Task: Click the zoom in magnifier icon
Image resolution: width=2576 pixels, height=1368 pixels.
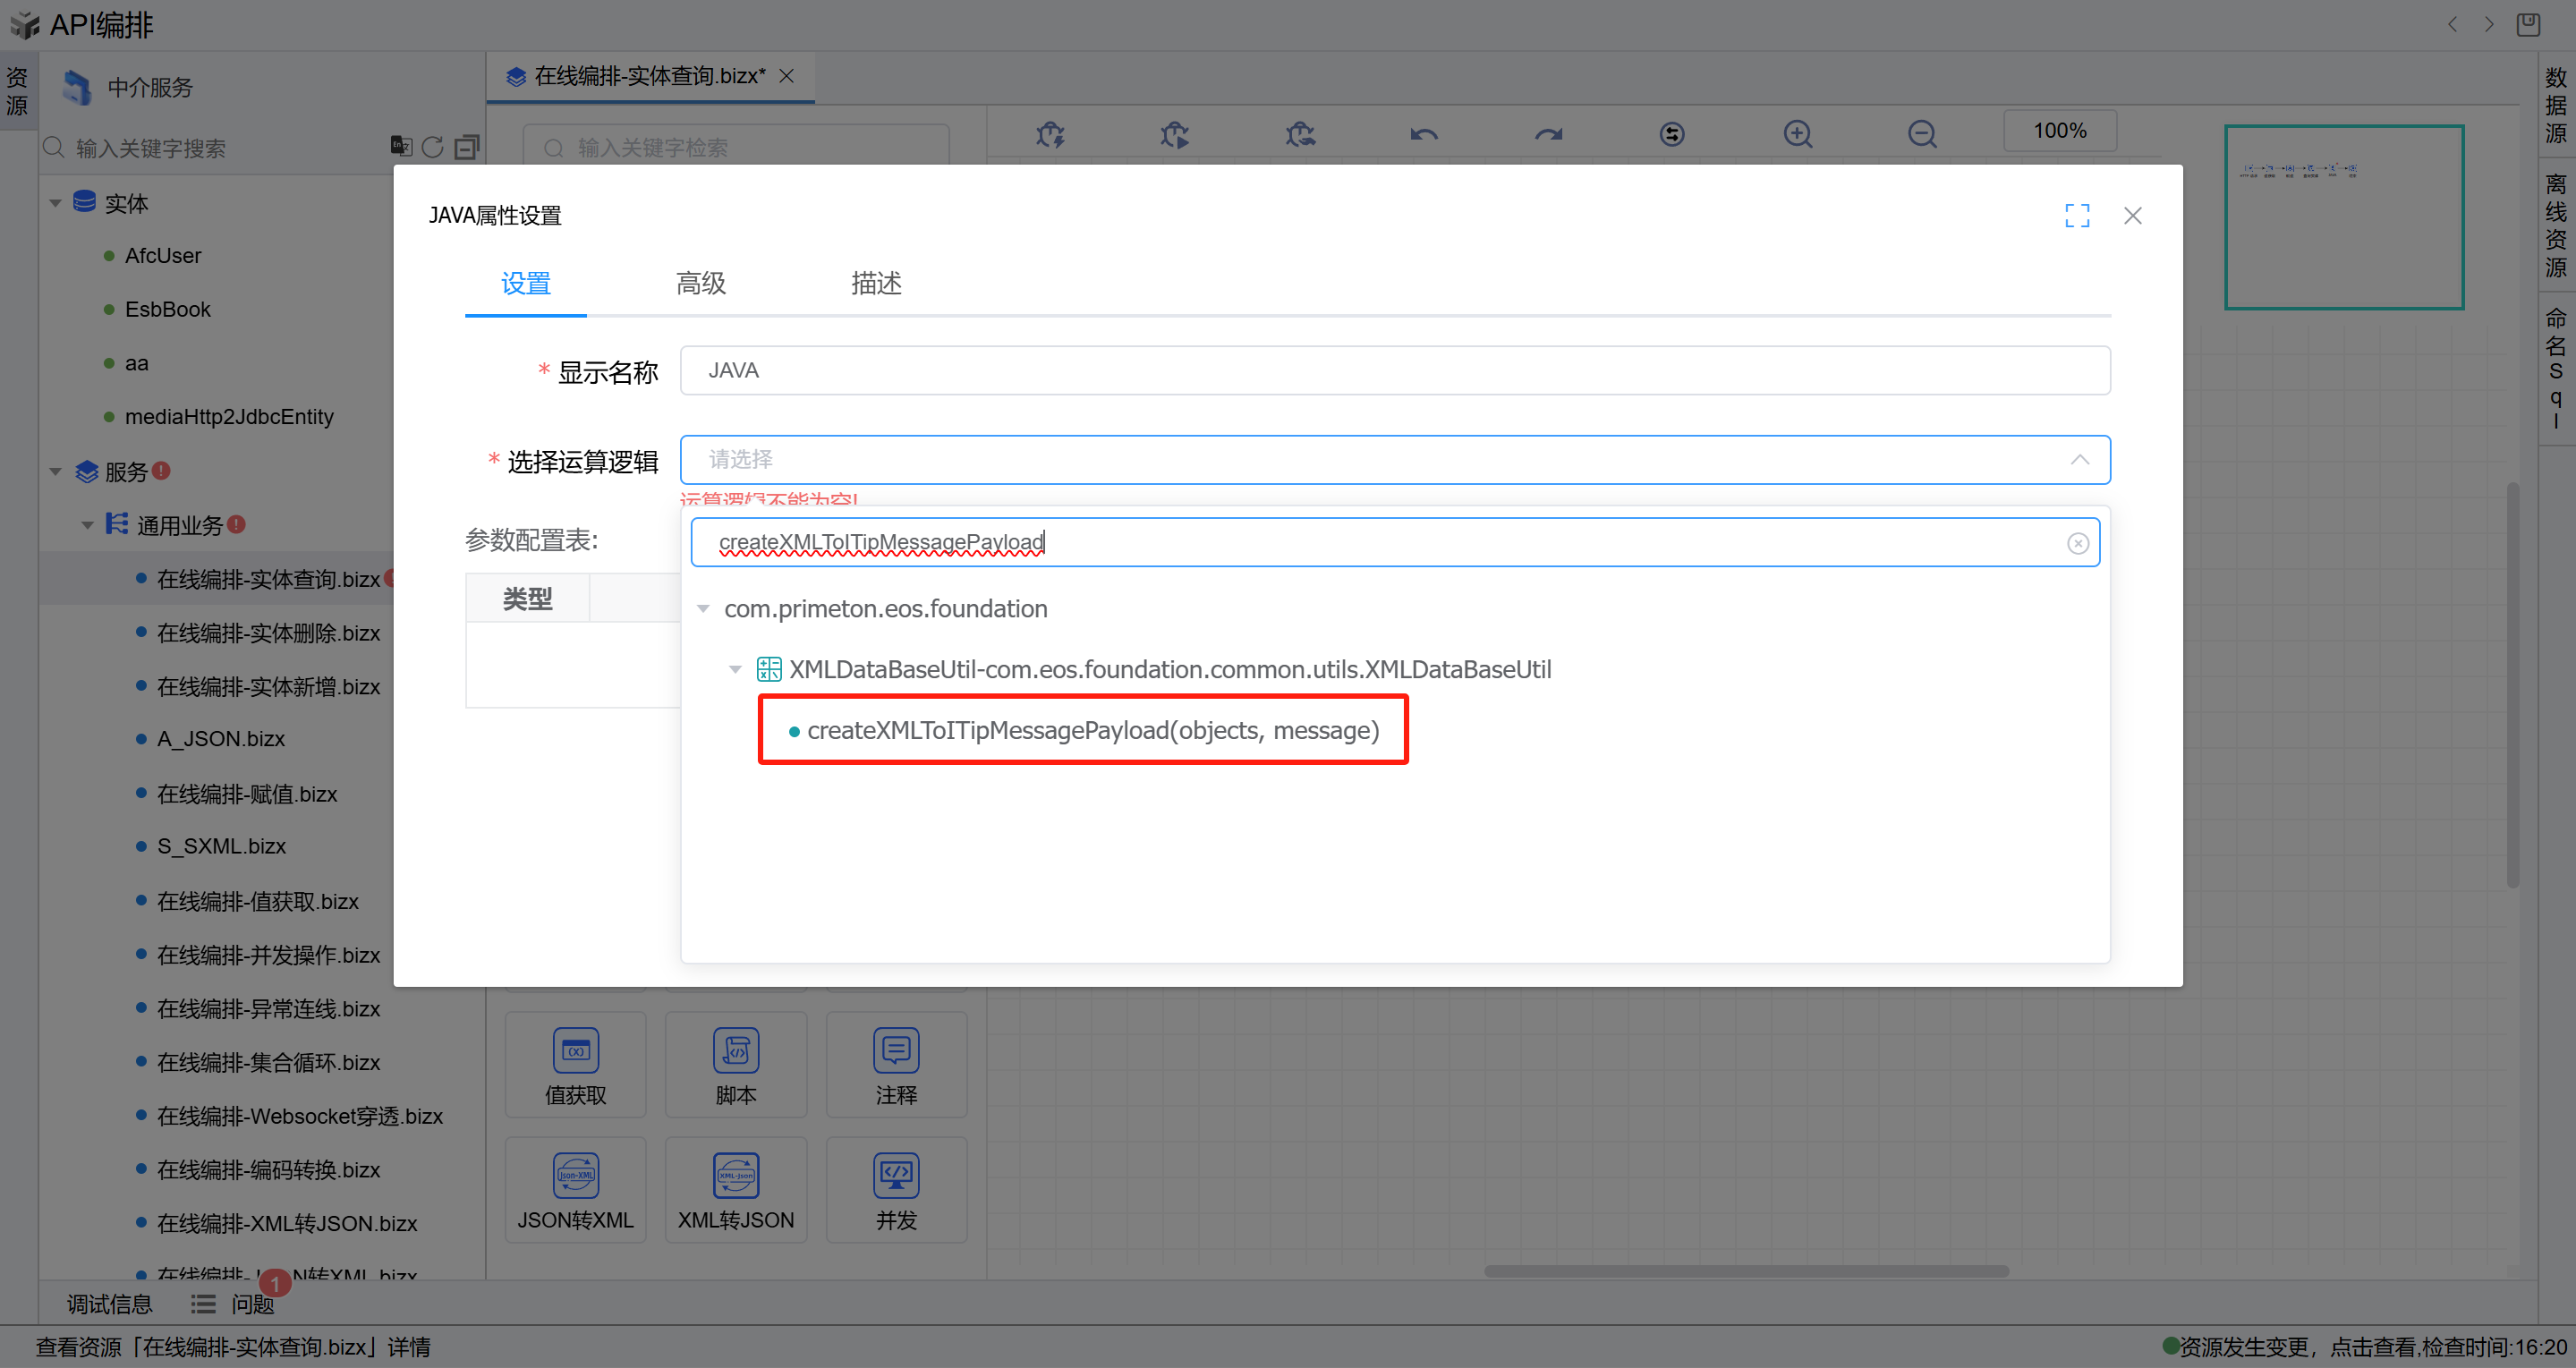Action: tap(1797, 133)
